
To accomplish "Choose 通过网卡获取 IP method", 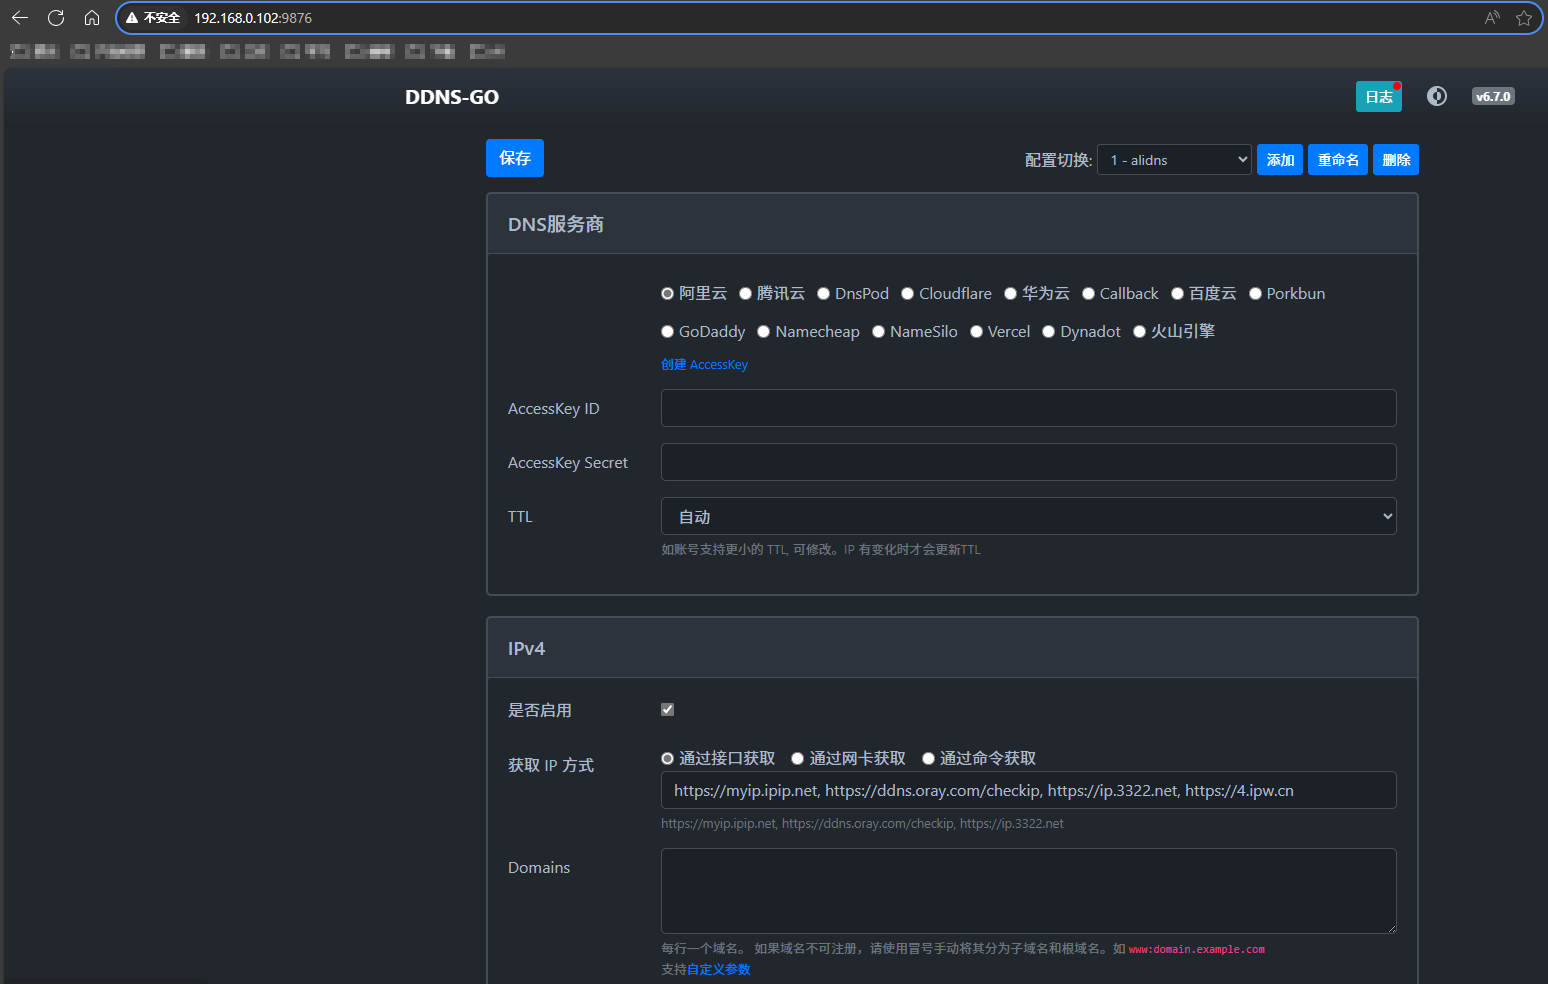I will (797, 758).
